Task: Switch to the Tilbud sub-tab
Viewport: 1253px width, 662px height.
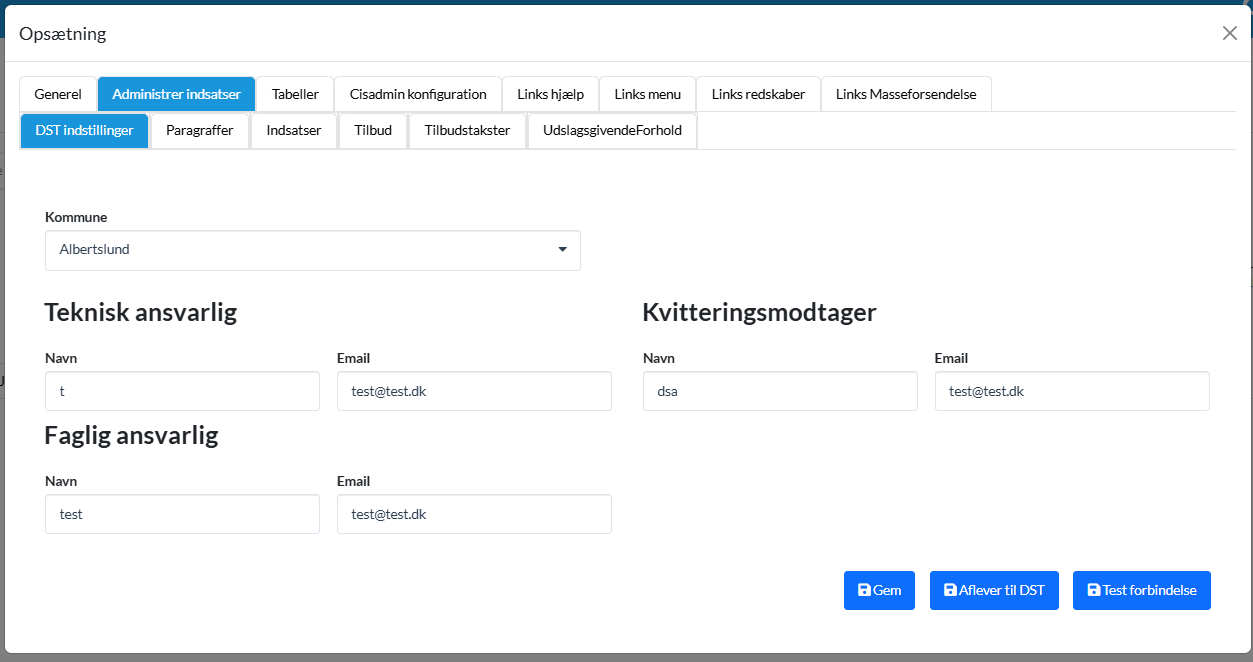Action: 373,130
